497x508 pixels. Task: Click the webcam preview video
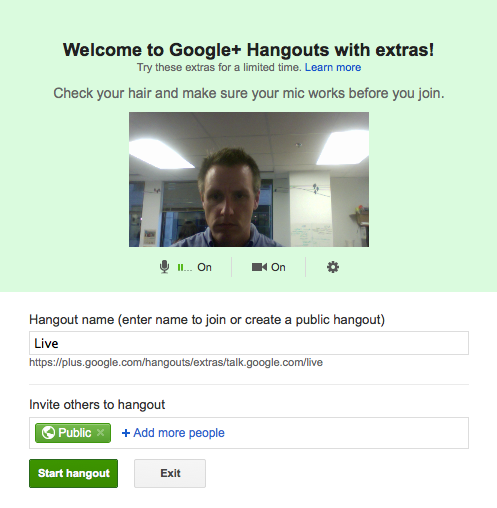(x=249, y=179)
